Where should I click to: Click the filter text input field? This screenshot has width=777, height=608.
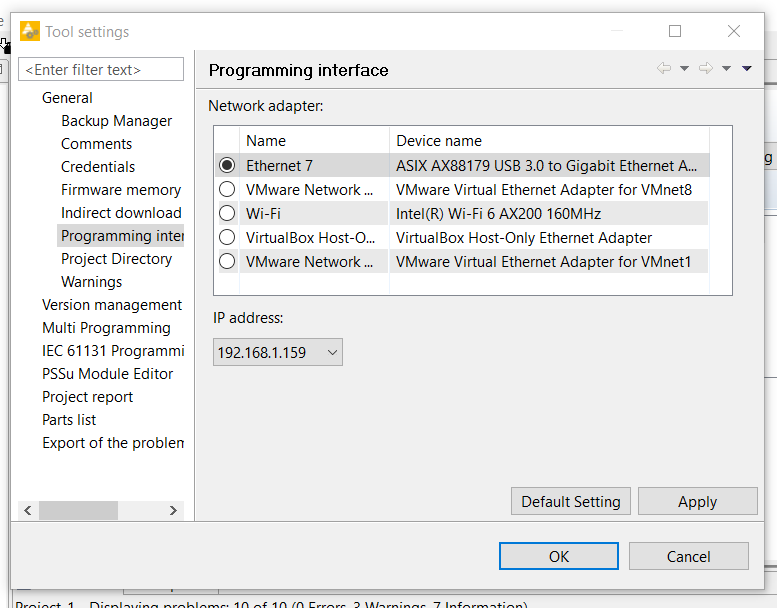[101, 69]
